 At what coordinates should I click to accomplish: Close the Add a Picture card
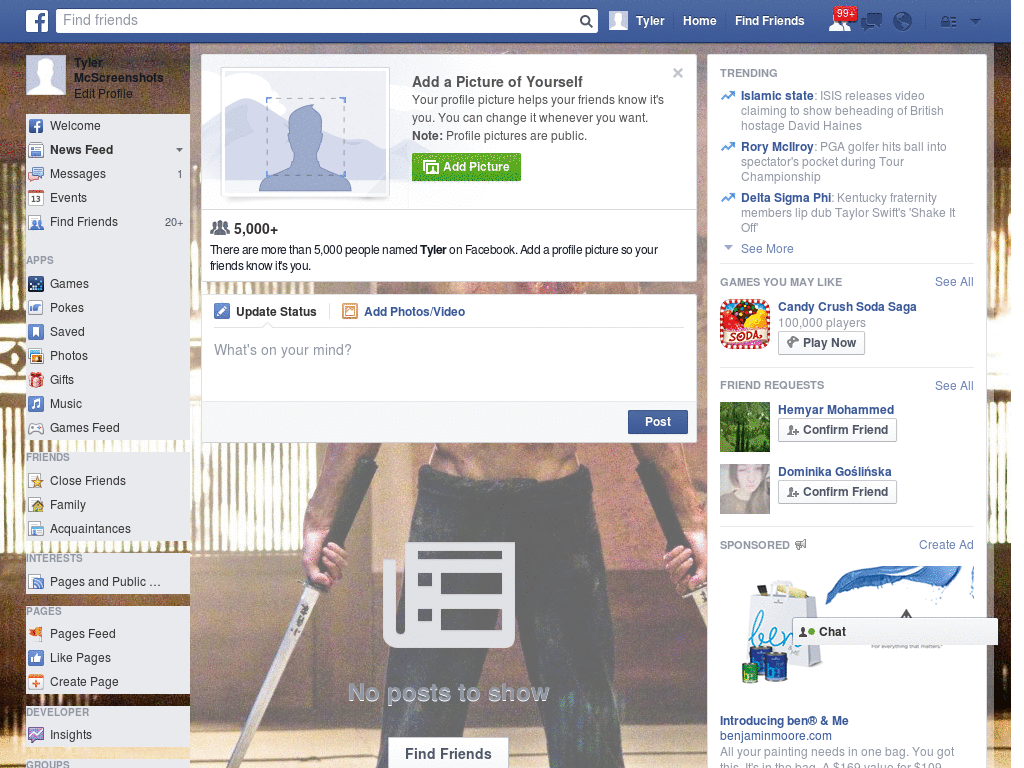pyautogui.click(x=678, y=73)
